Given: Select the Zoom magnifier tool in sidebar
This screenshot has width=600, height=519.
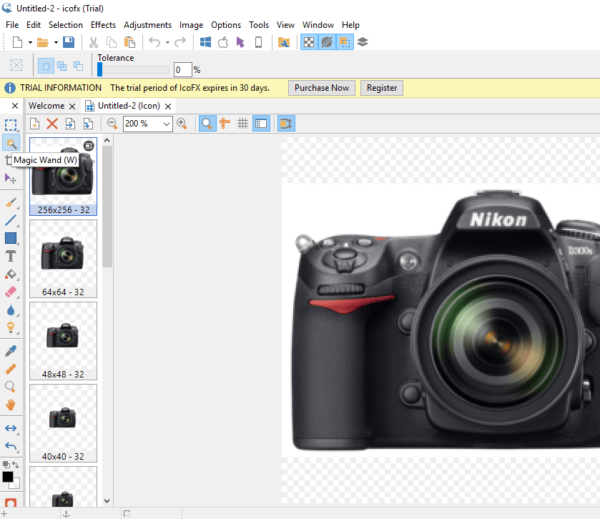Looking at the screenshot, I should coord(11,387).
